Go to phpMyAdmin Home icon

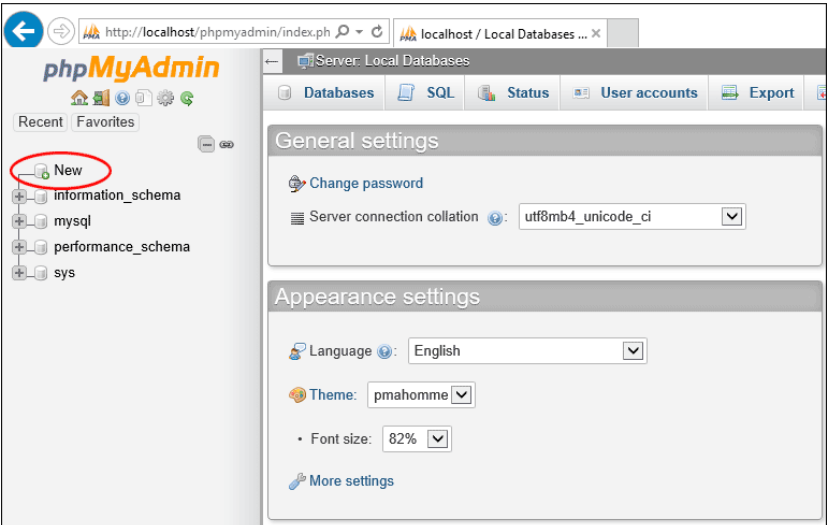[x=79, y=98]
